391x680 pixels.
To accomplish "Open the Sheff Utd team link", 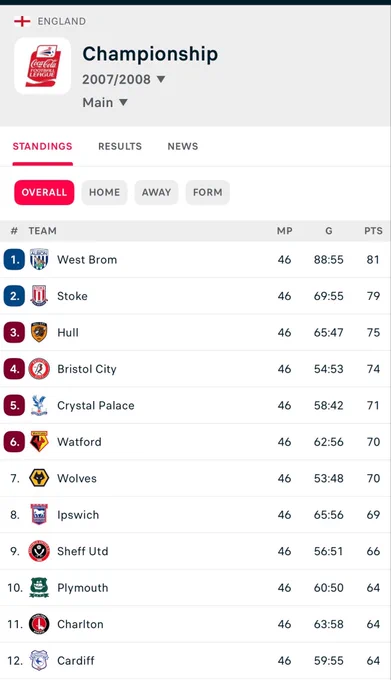I will 83,551.
